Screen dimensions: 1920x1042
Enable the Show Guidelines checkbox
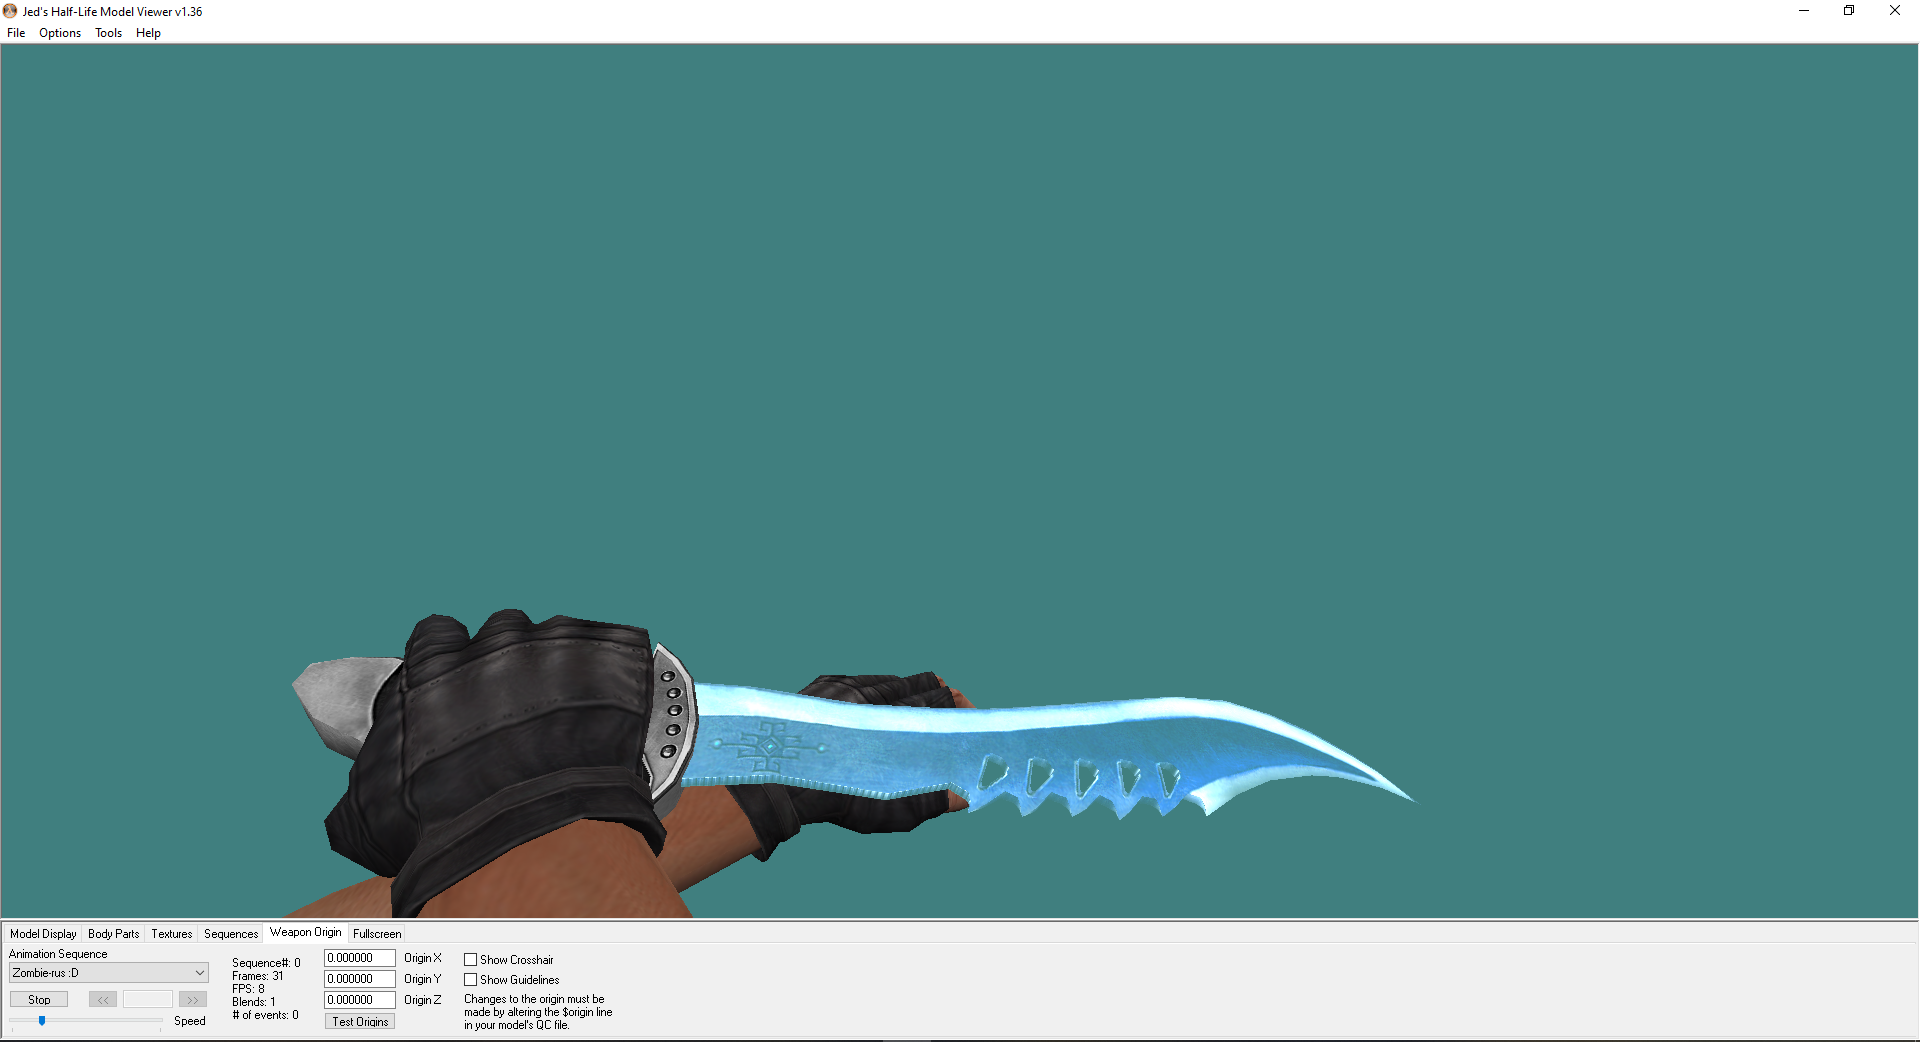tap(470, 980)
